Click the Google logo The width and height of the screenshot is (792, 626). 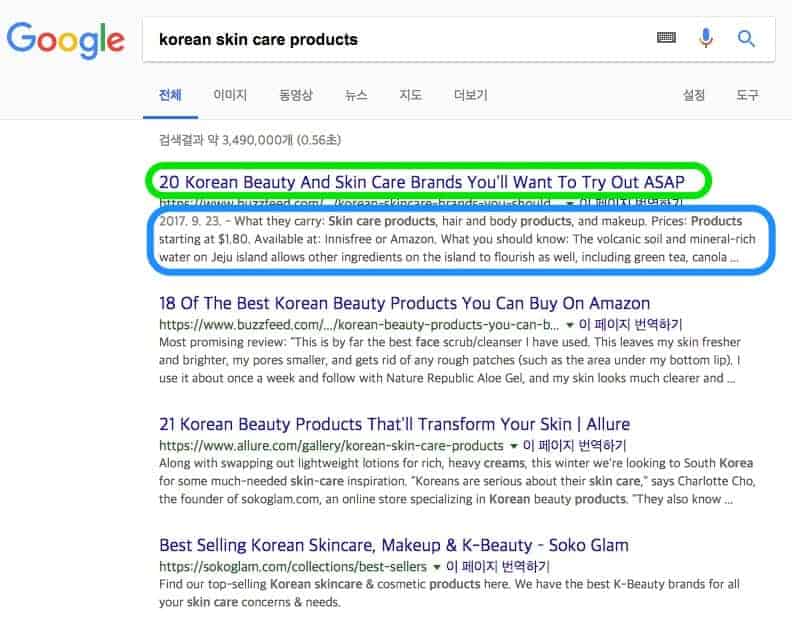pyautogui.click(x=66, y=40)
